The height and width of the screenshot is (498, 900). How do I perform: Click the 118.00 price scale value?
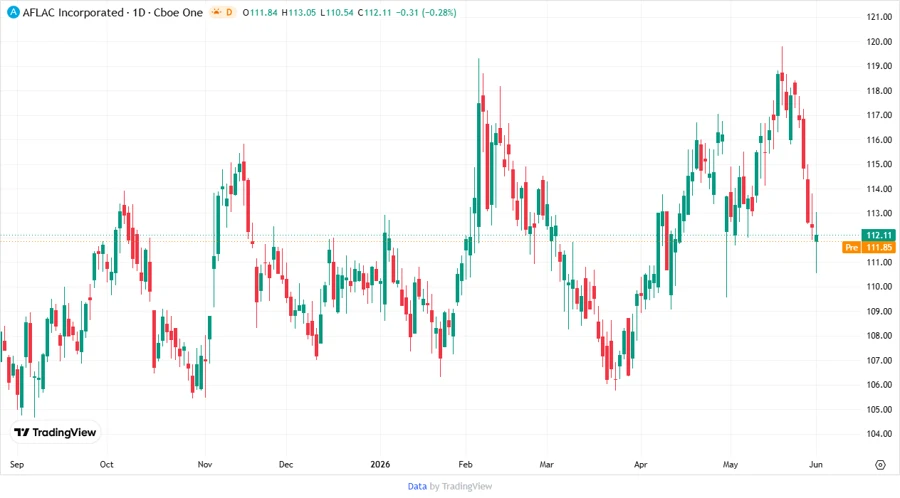879,91
